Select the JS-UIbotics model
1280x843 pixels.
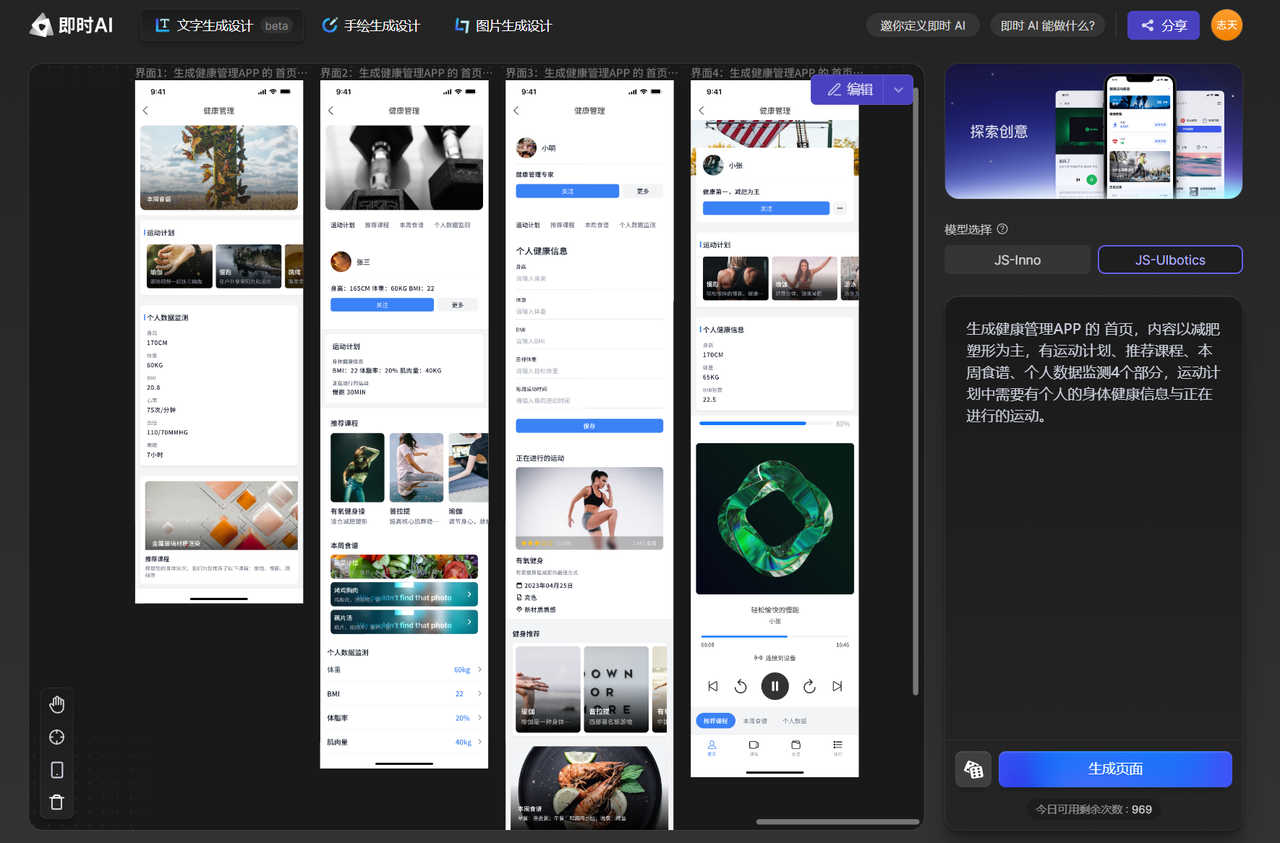pyautogui.click(x=1170, y=260)
